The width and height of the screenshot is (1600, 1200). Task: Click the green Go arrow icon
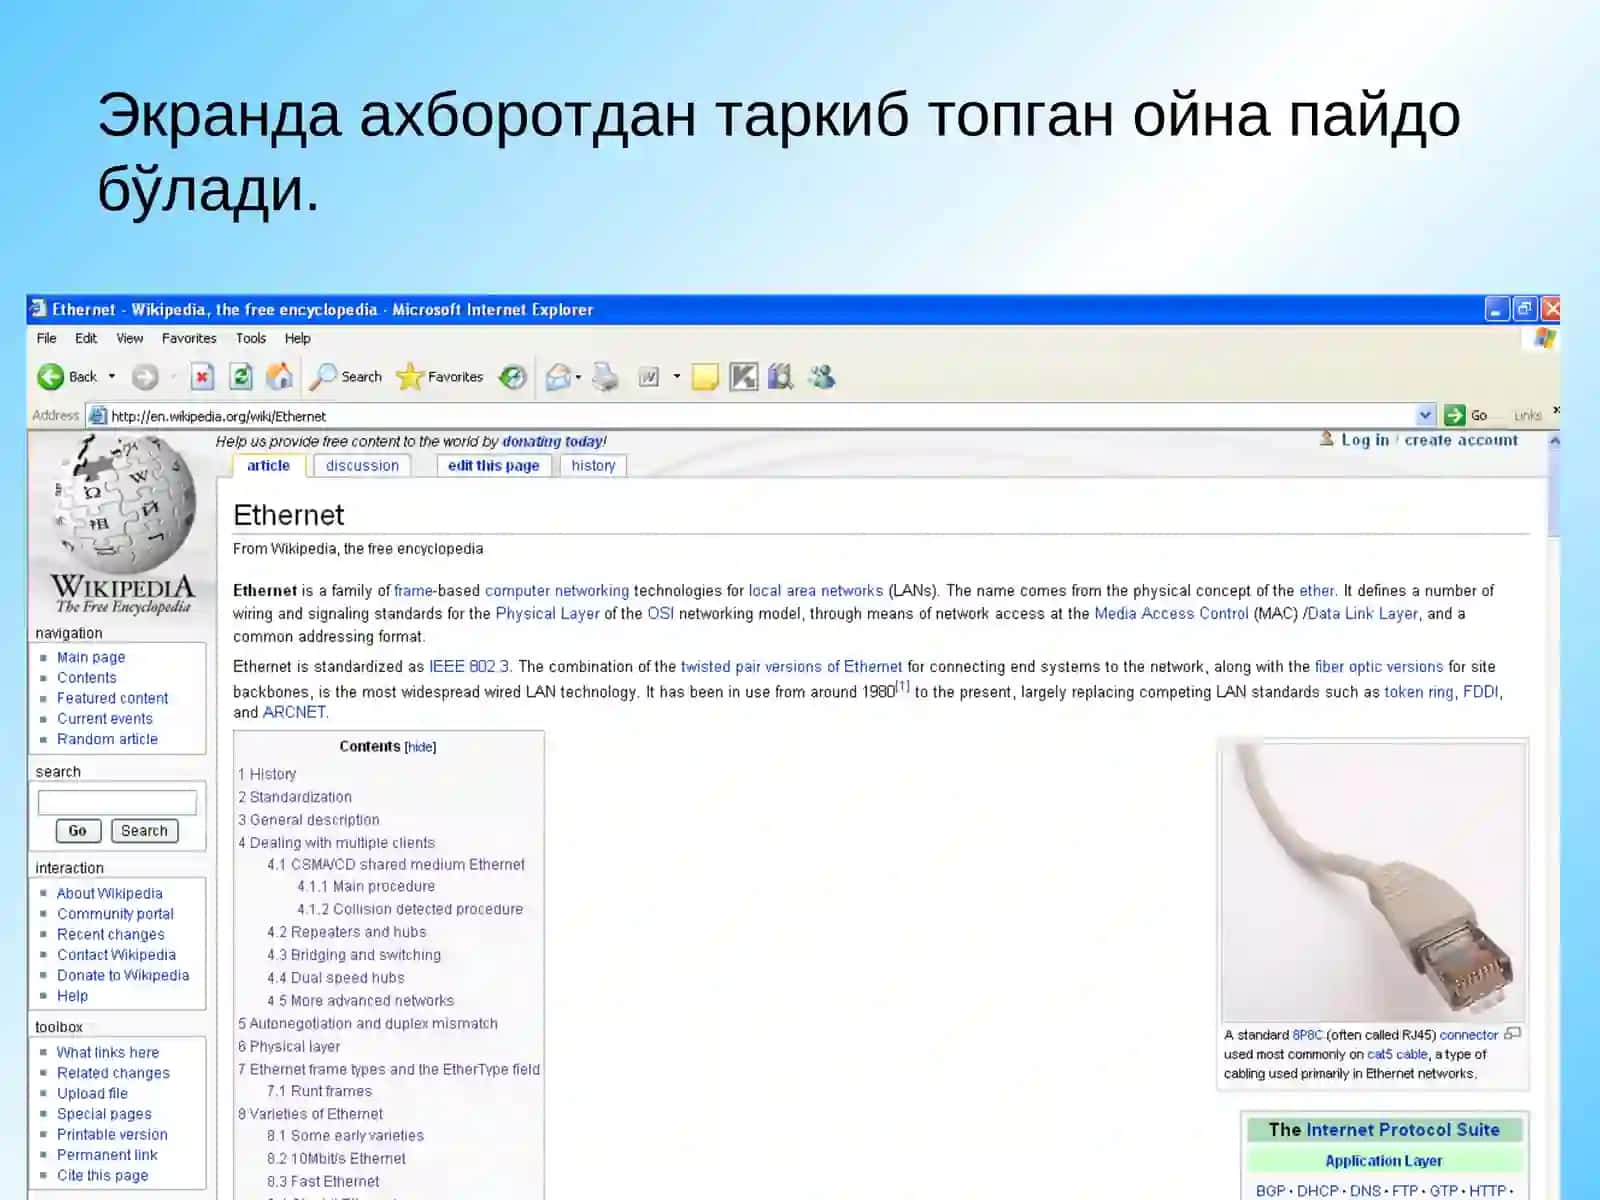click(x=1455, y=415)
